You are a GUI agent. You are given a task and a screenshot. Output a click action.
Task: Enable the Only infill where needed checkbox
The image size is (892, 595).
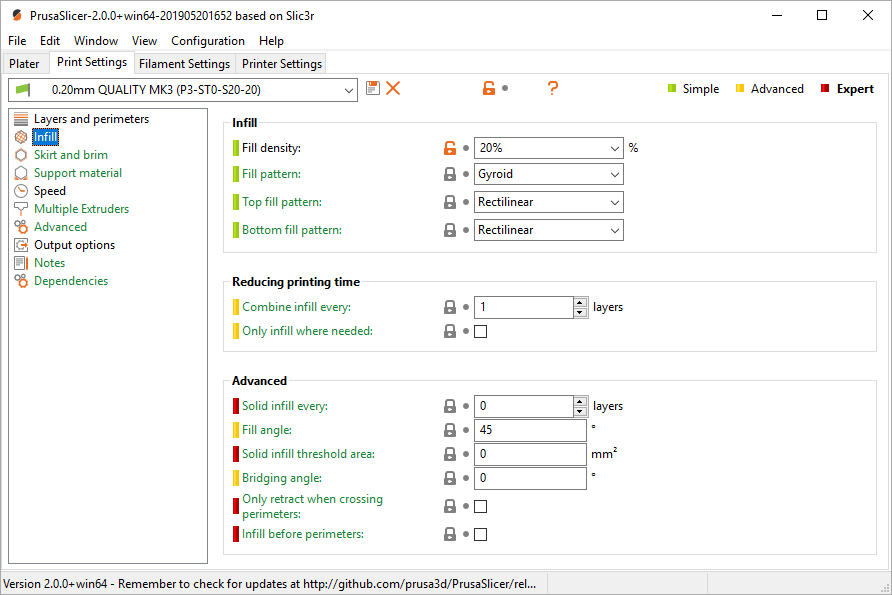[x=481, y=331]
